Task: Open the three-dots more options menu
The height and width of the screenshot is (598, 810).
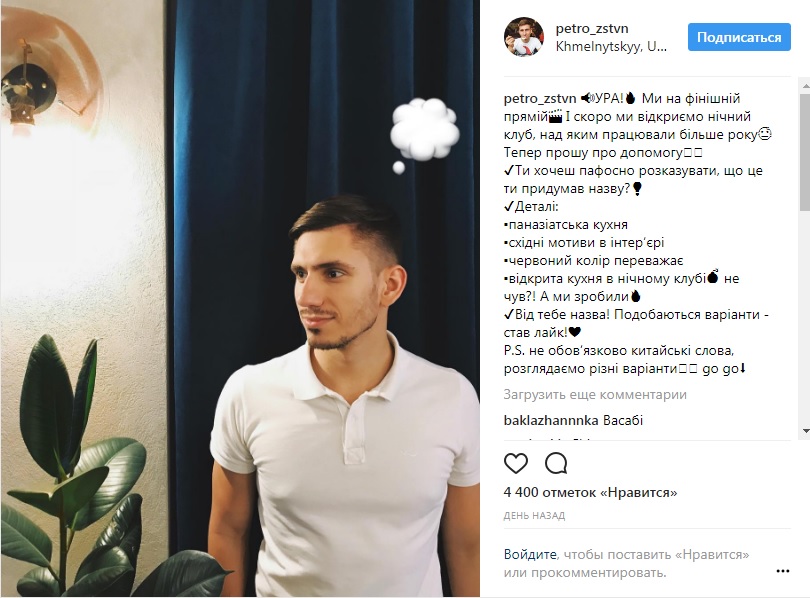Action: click(x=783, y=571)
